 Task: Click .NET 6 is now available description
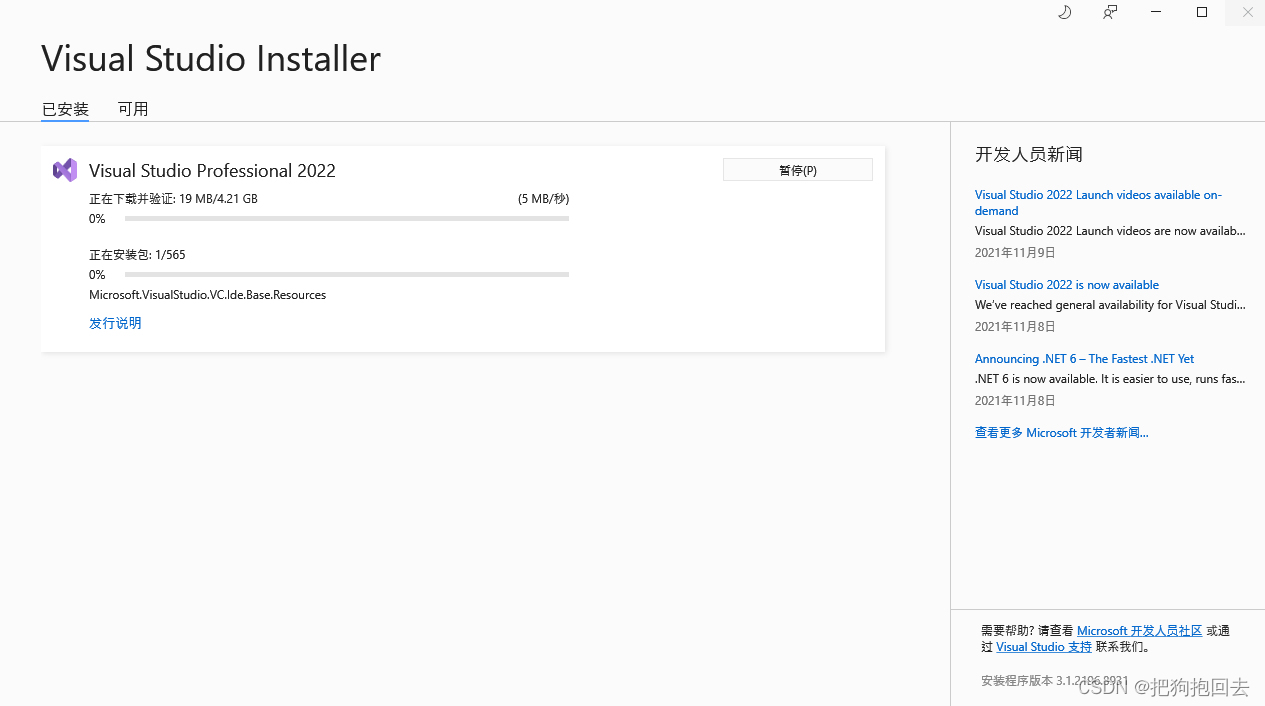(1110, 379)
